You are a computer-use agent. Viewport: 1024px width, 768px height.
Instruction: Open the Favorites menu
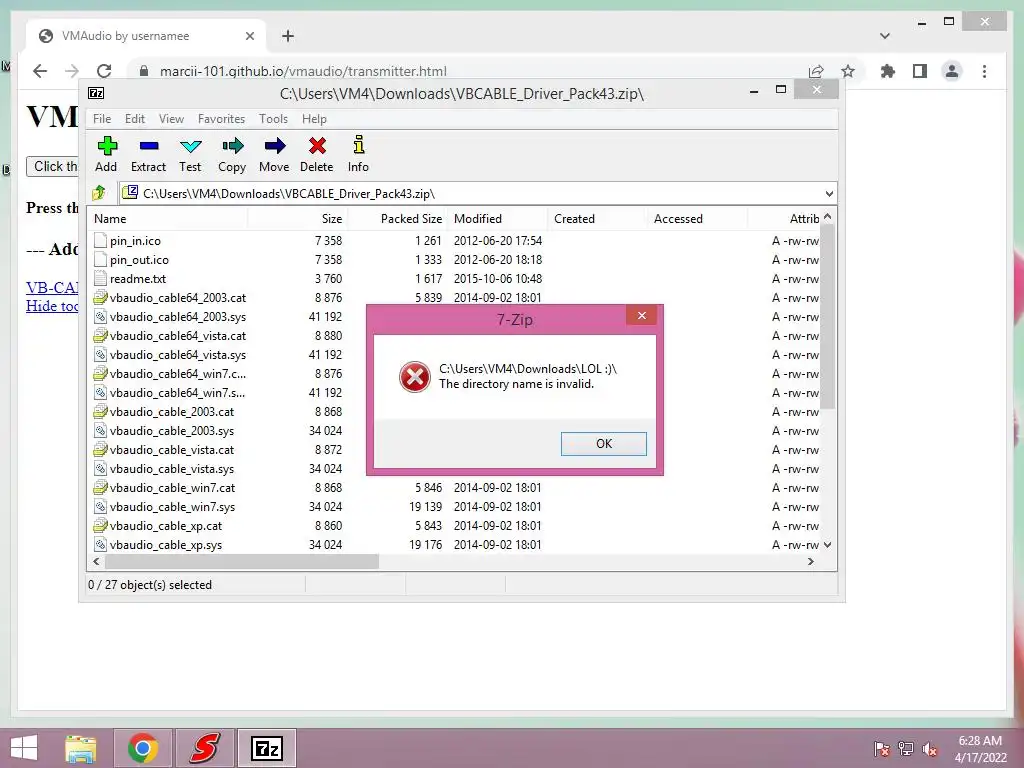pyautogui.click(x=221, y=119)
